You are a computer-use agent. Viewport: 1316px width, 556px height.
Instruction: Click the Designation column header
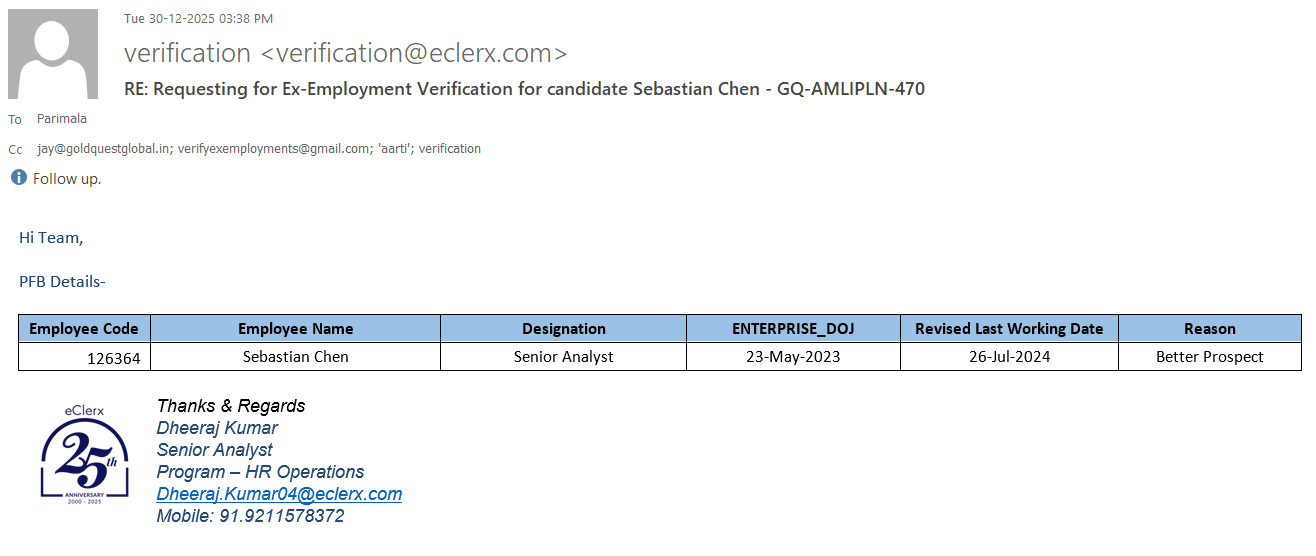point(563,328)
